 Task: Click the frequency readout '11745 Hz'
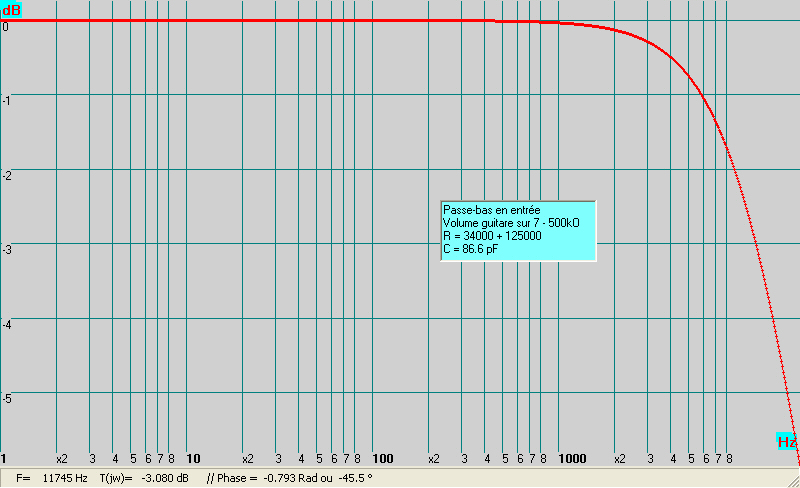(65, 478)
